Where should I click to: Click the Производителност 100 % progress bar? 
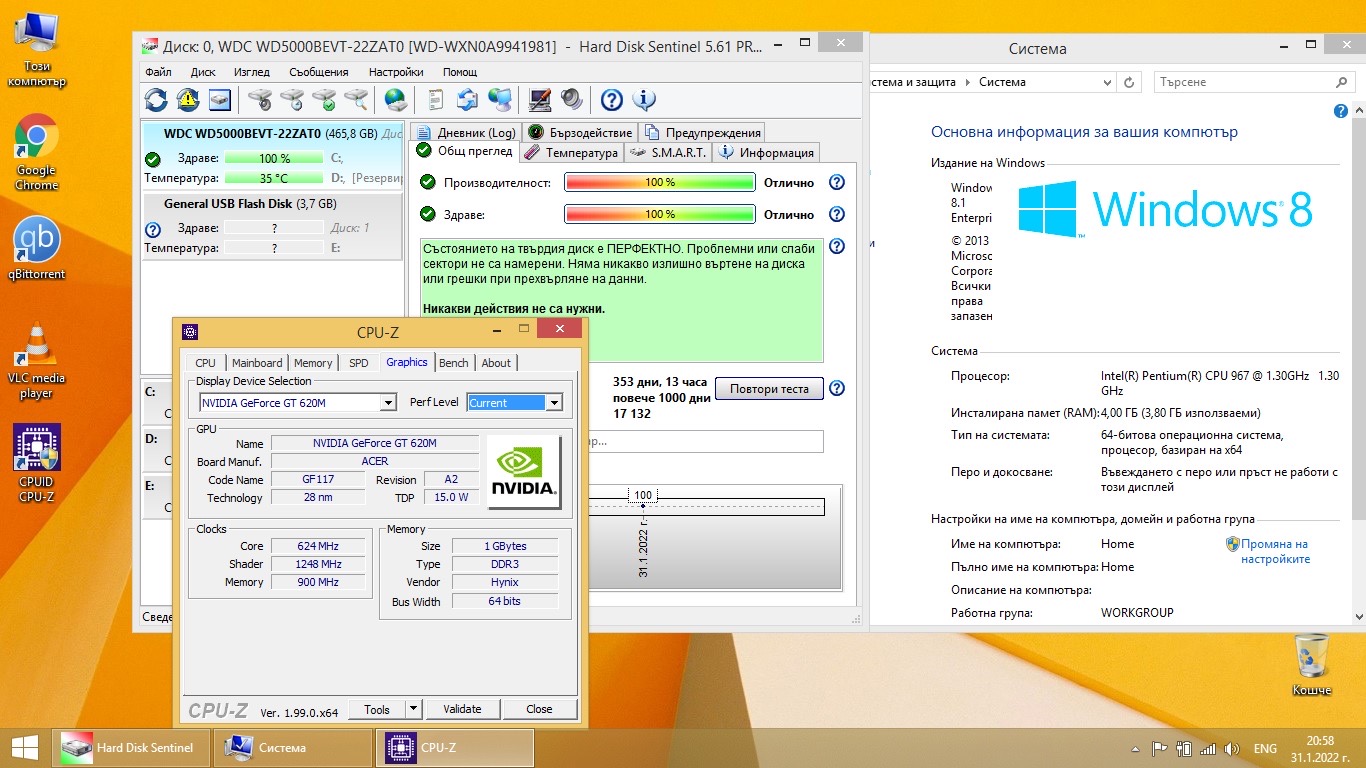click(x=660, y=183)
